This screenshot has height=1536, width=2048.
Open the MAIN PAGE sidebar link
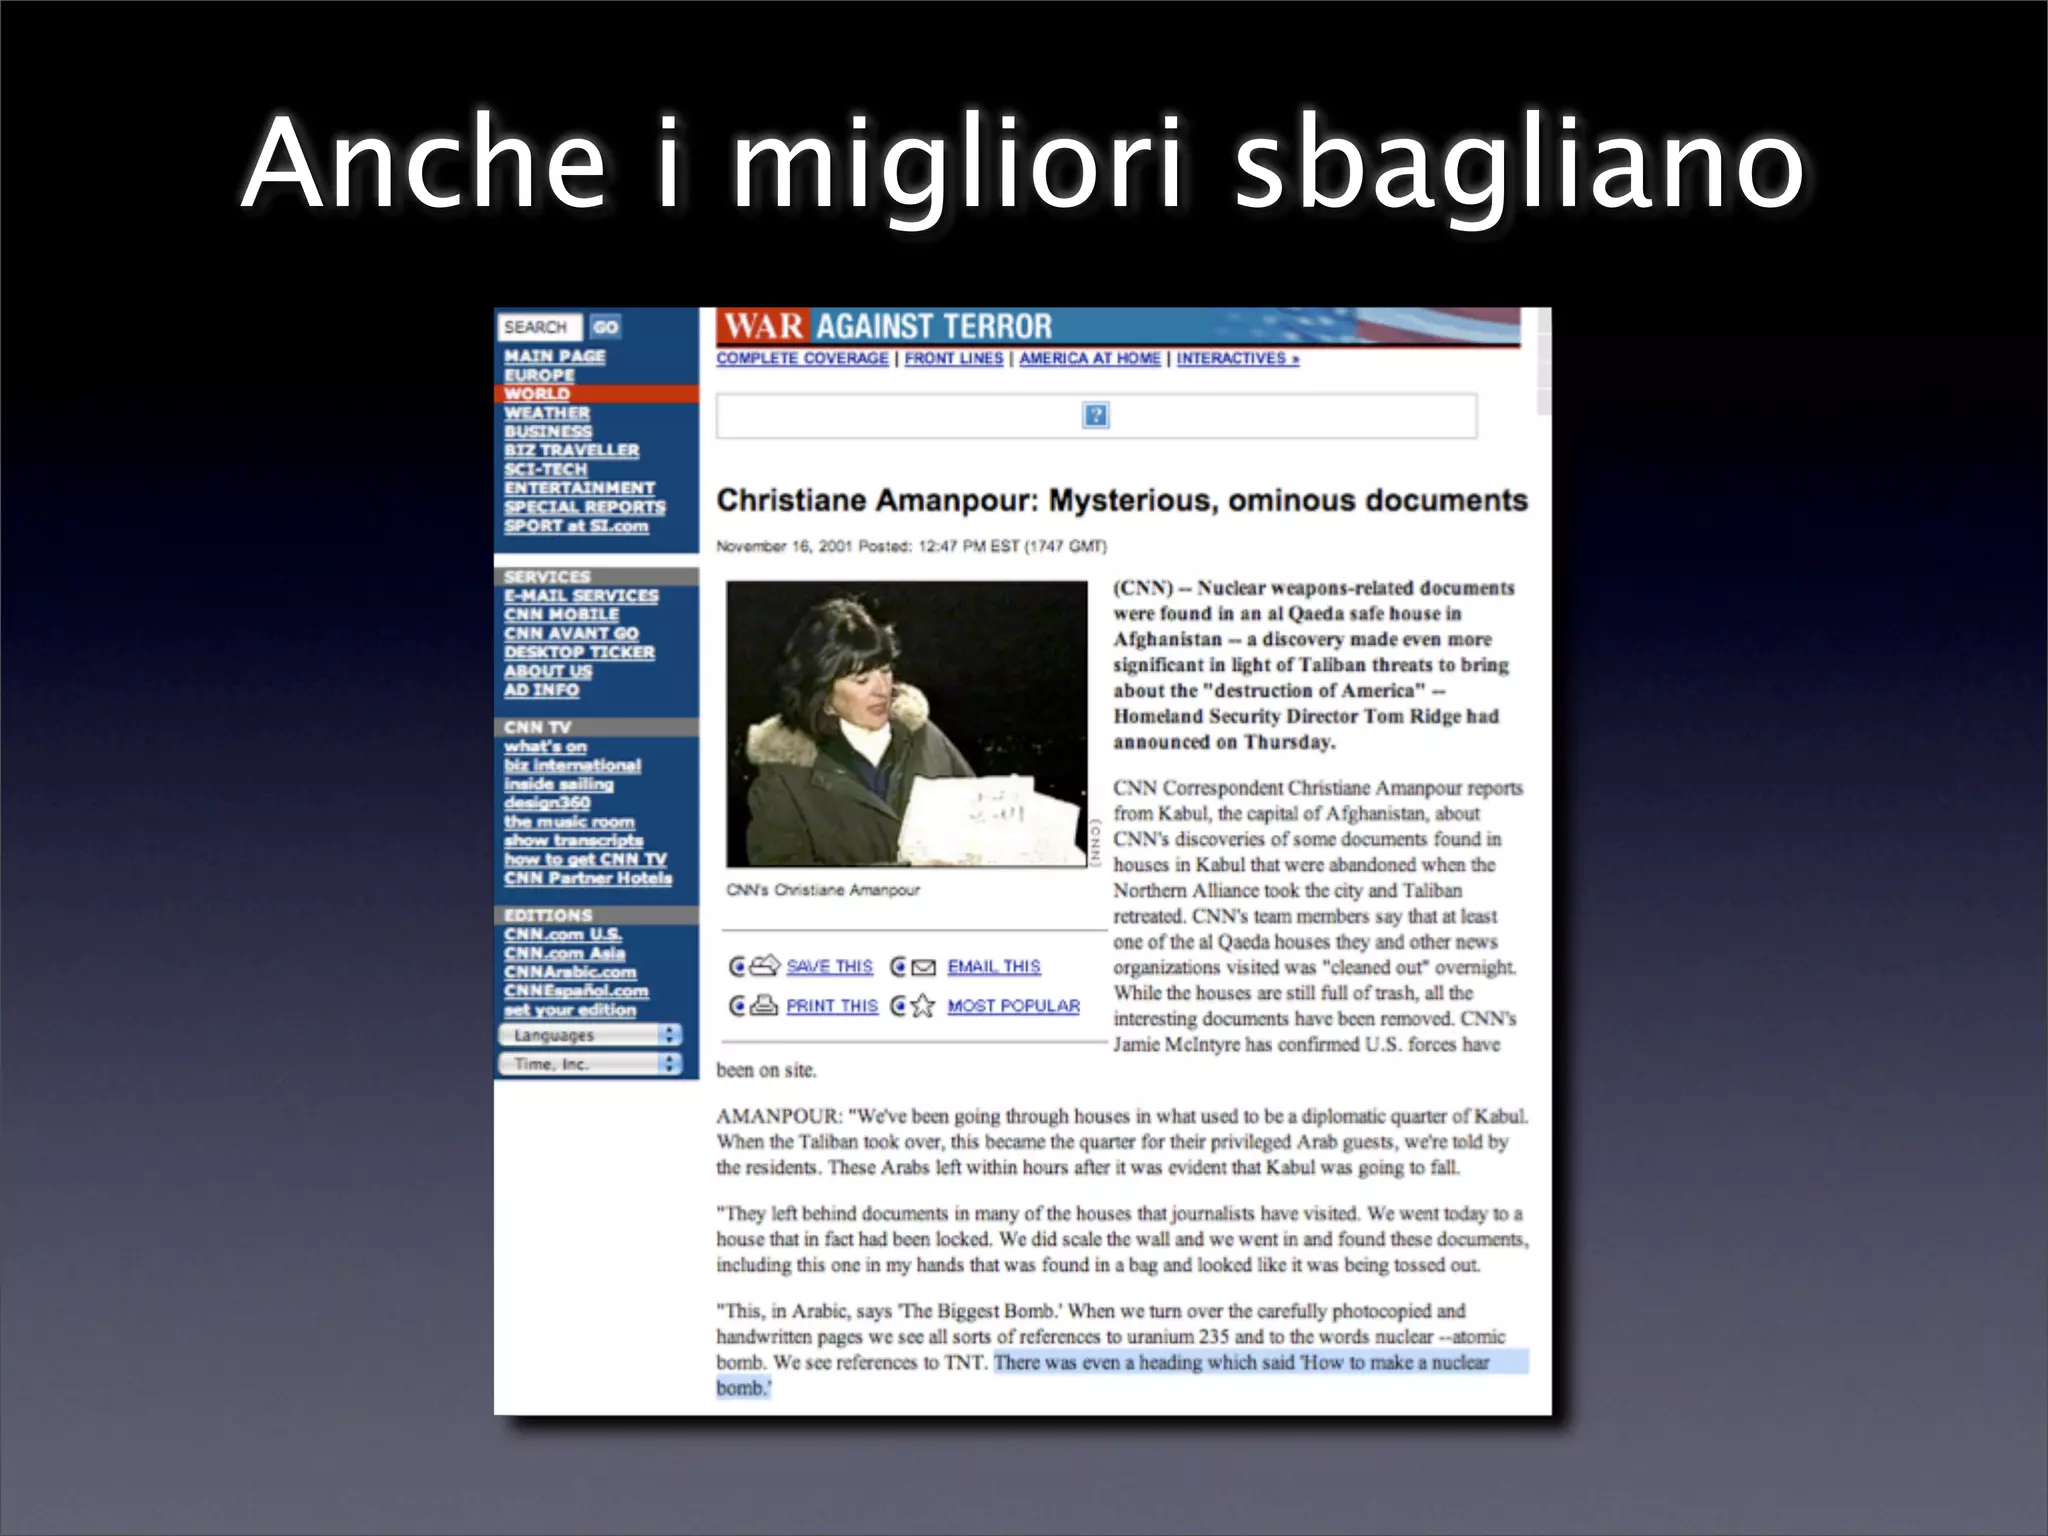(x=554, y=356)
